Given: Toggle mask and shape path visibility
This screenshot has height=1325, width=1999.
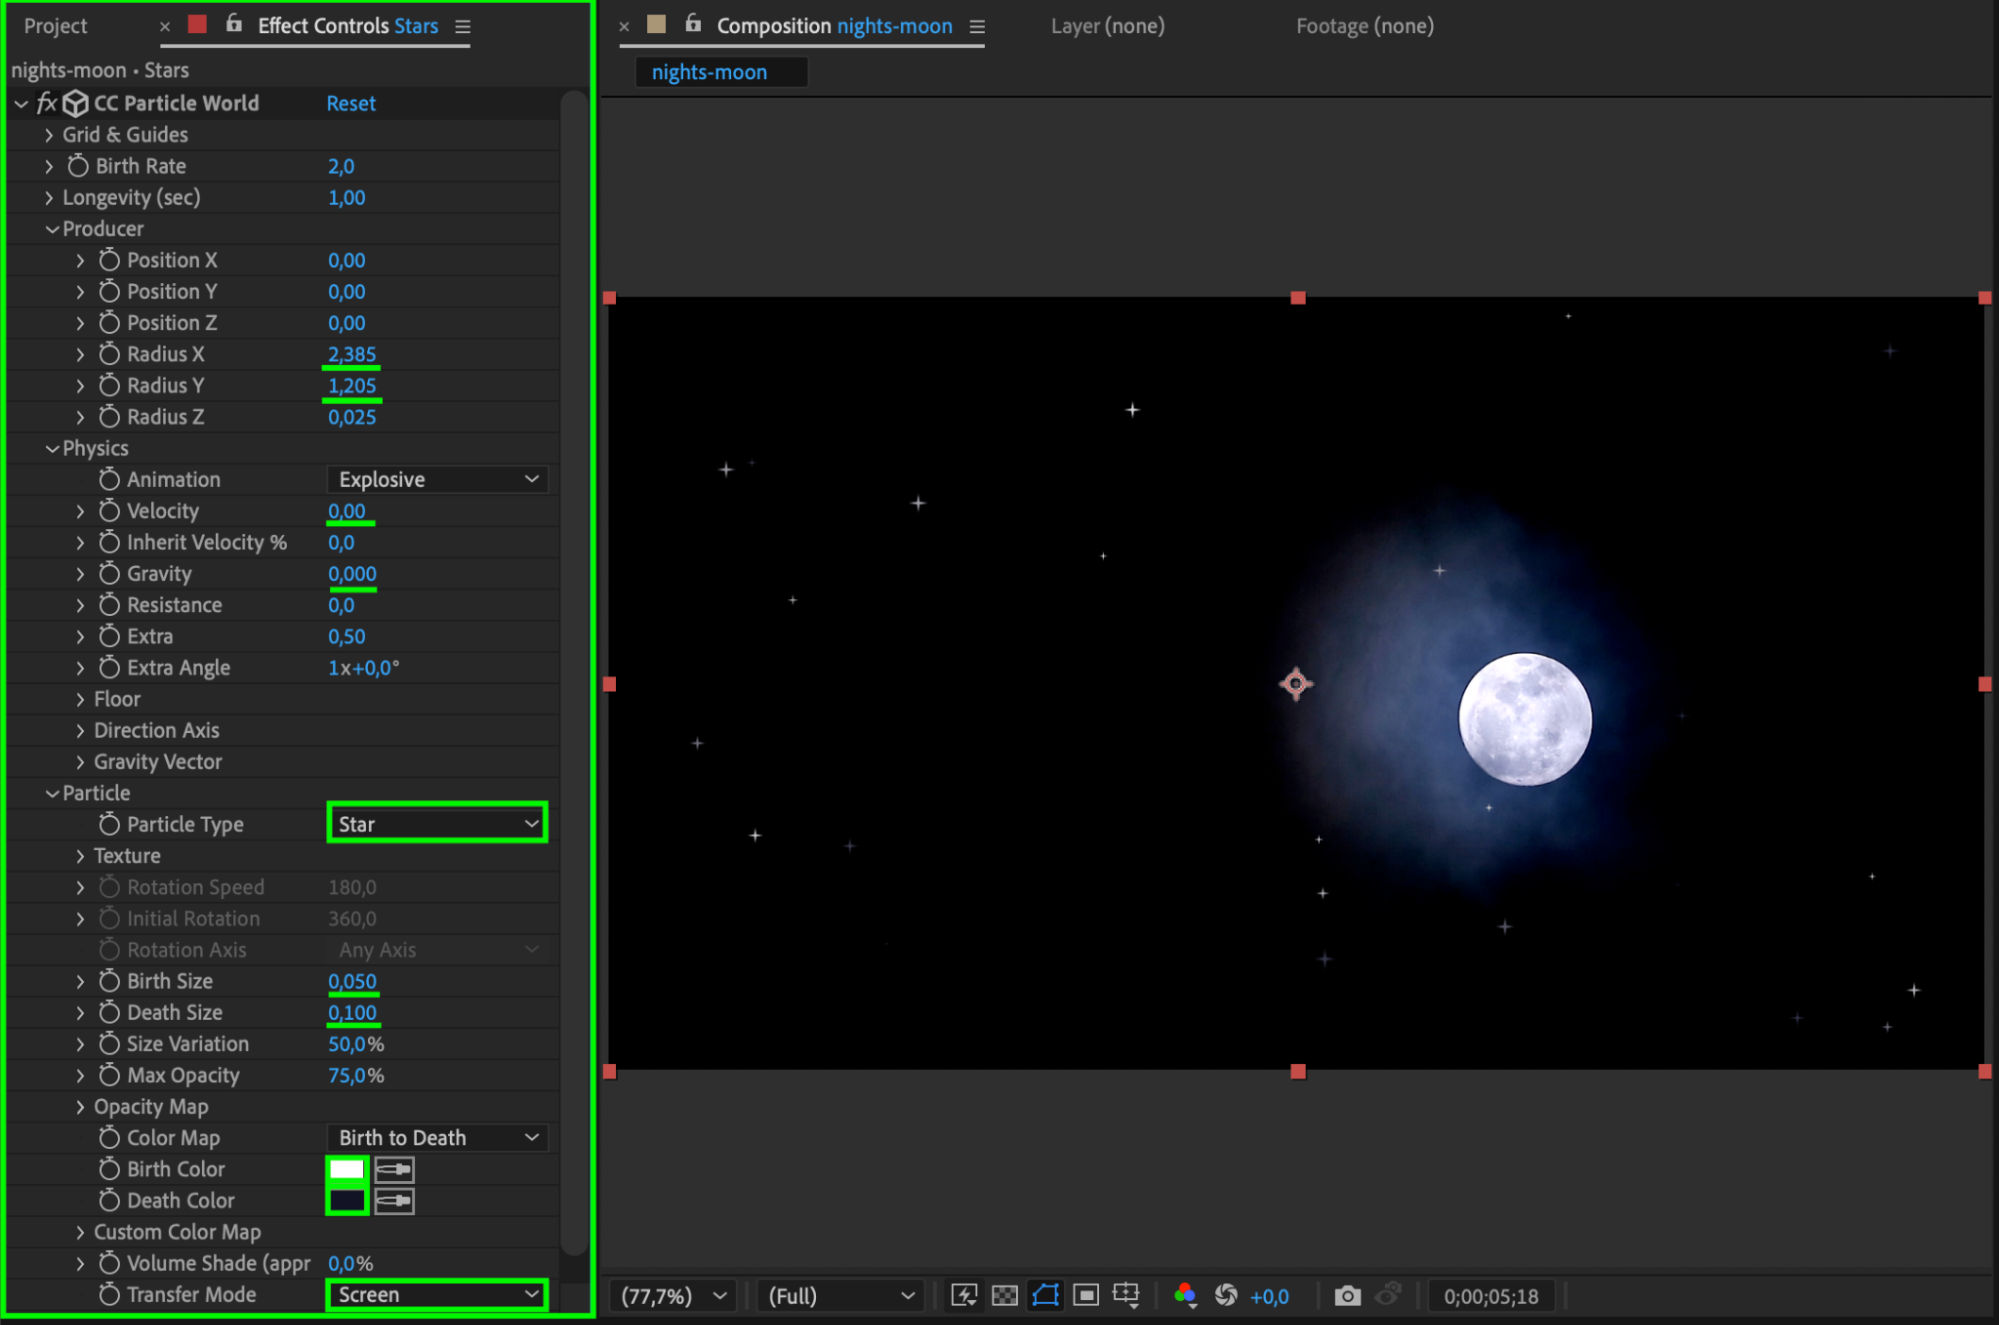Looking at the screenshot, I should (x=1045, y=1296).
